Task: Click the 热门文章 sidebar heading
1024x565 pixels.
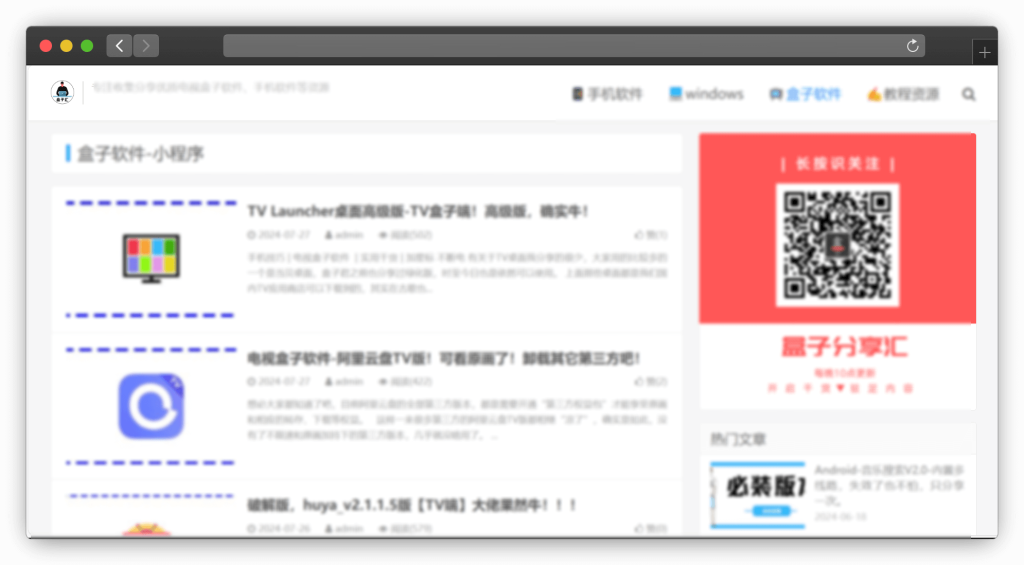Action: click(x=738, y=439)
